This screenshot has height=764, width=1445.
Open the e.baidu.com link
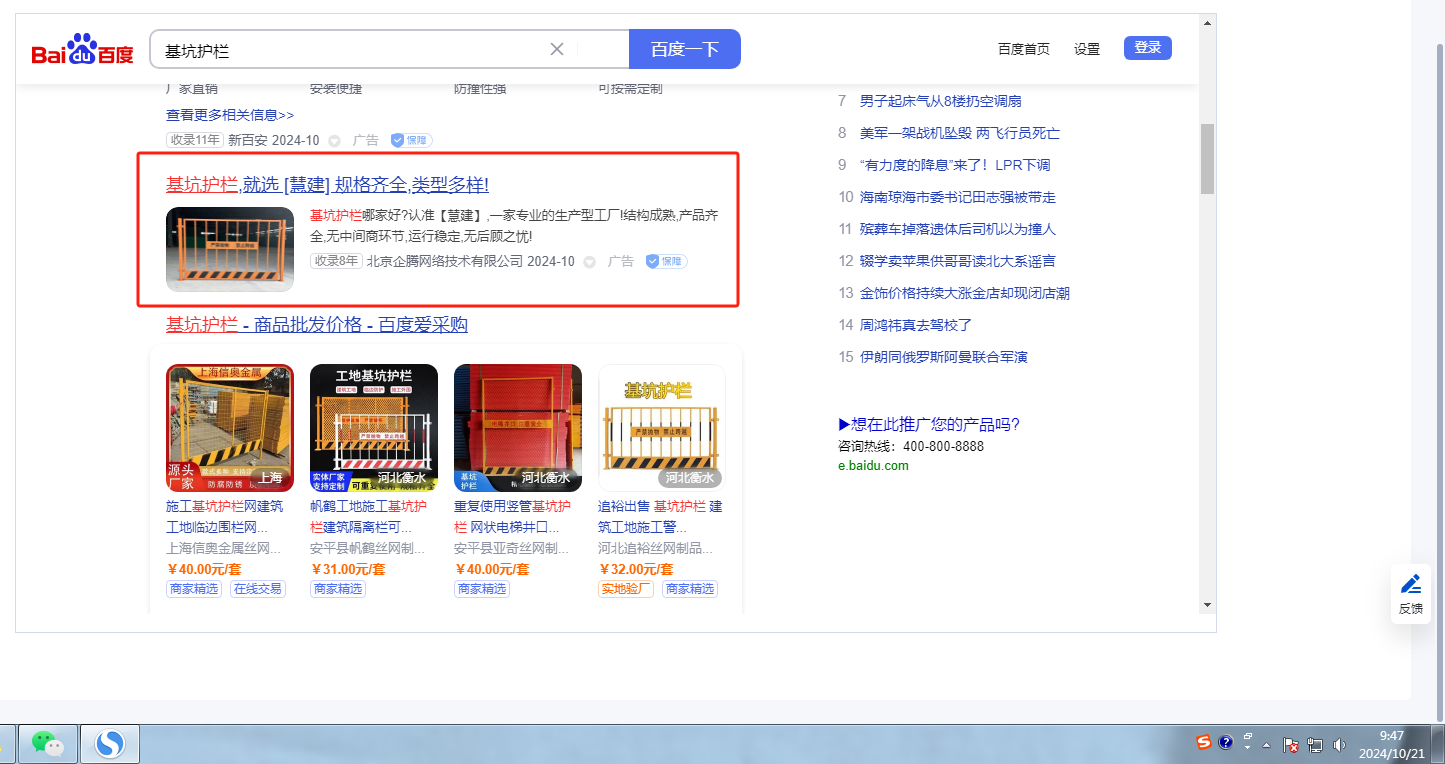(873, 466)
